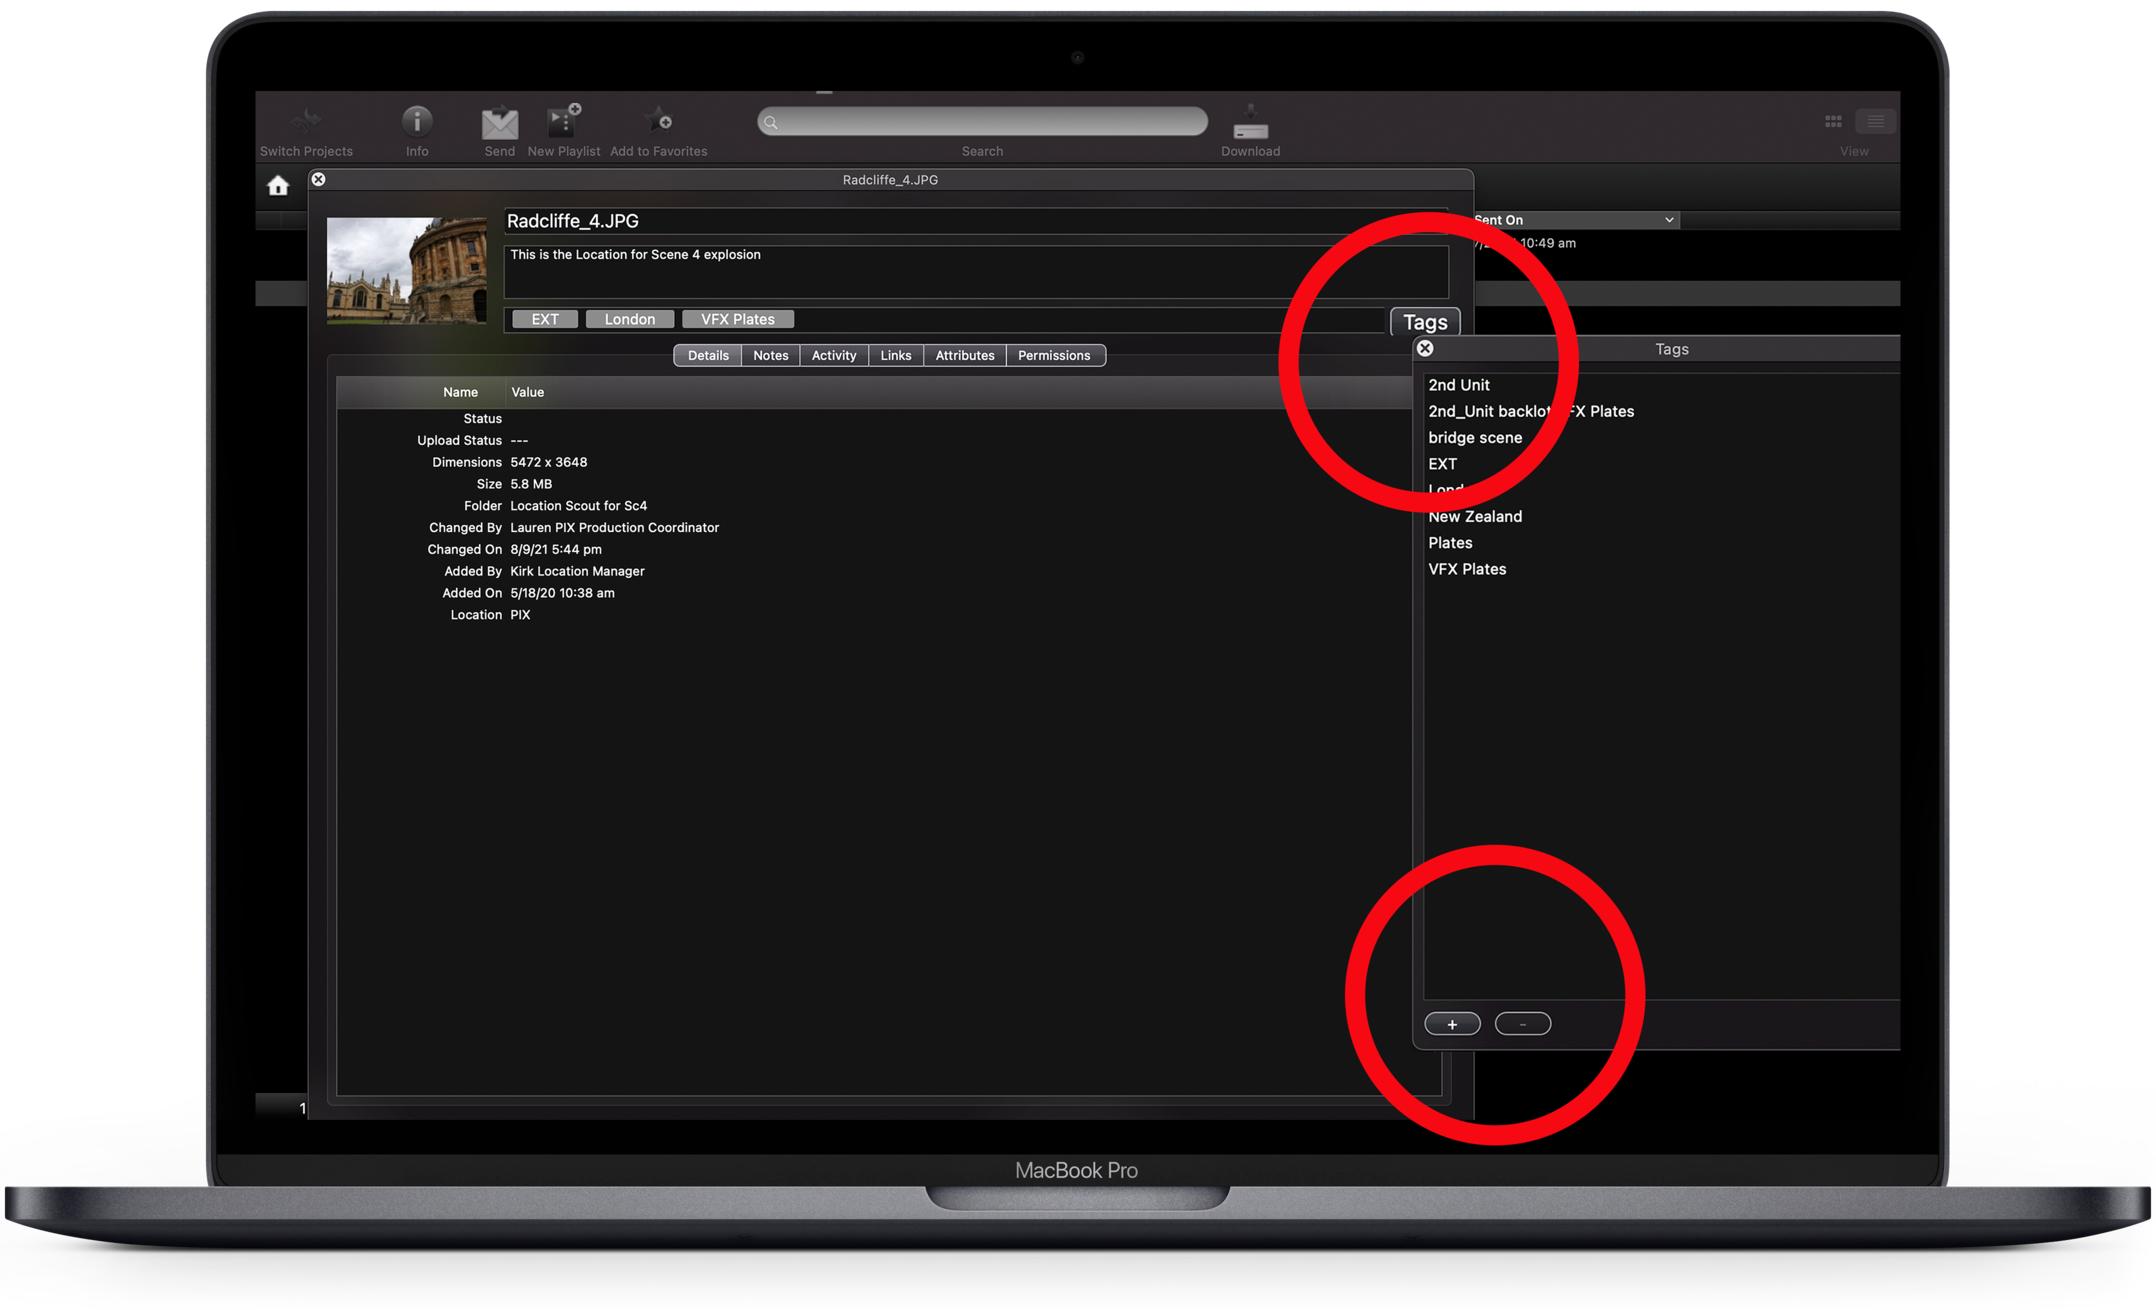
Task: Switch to list view icon
Action: point(1875,121)
